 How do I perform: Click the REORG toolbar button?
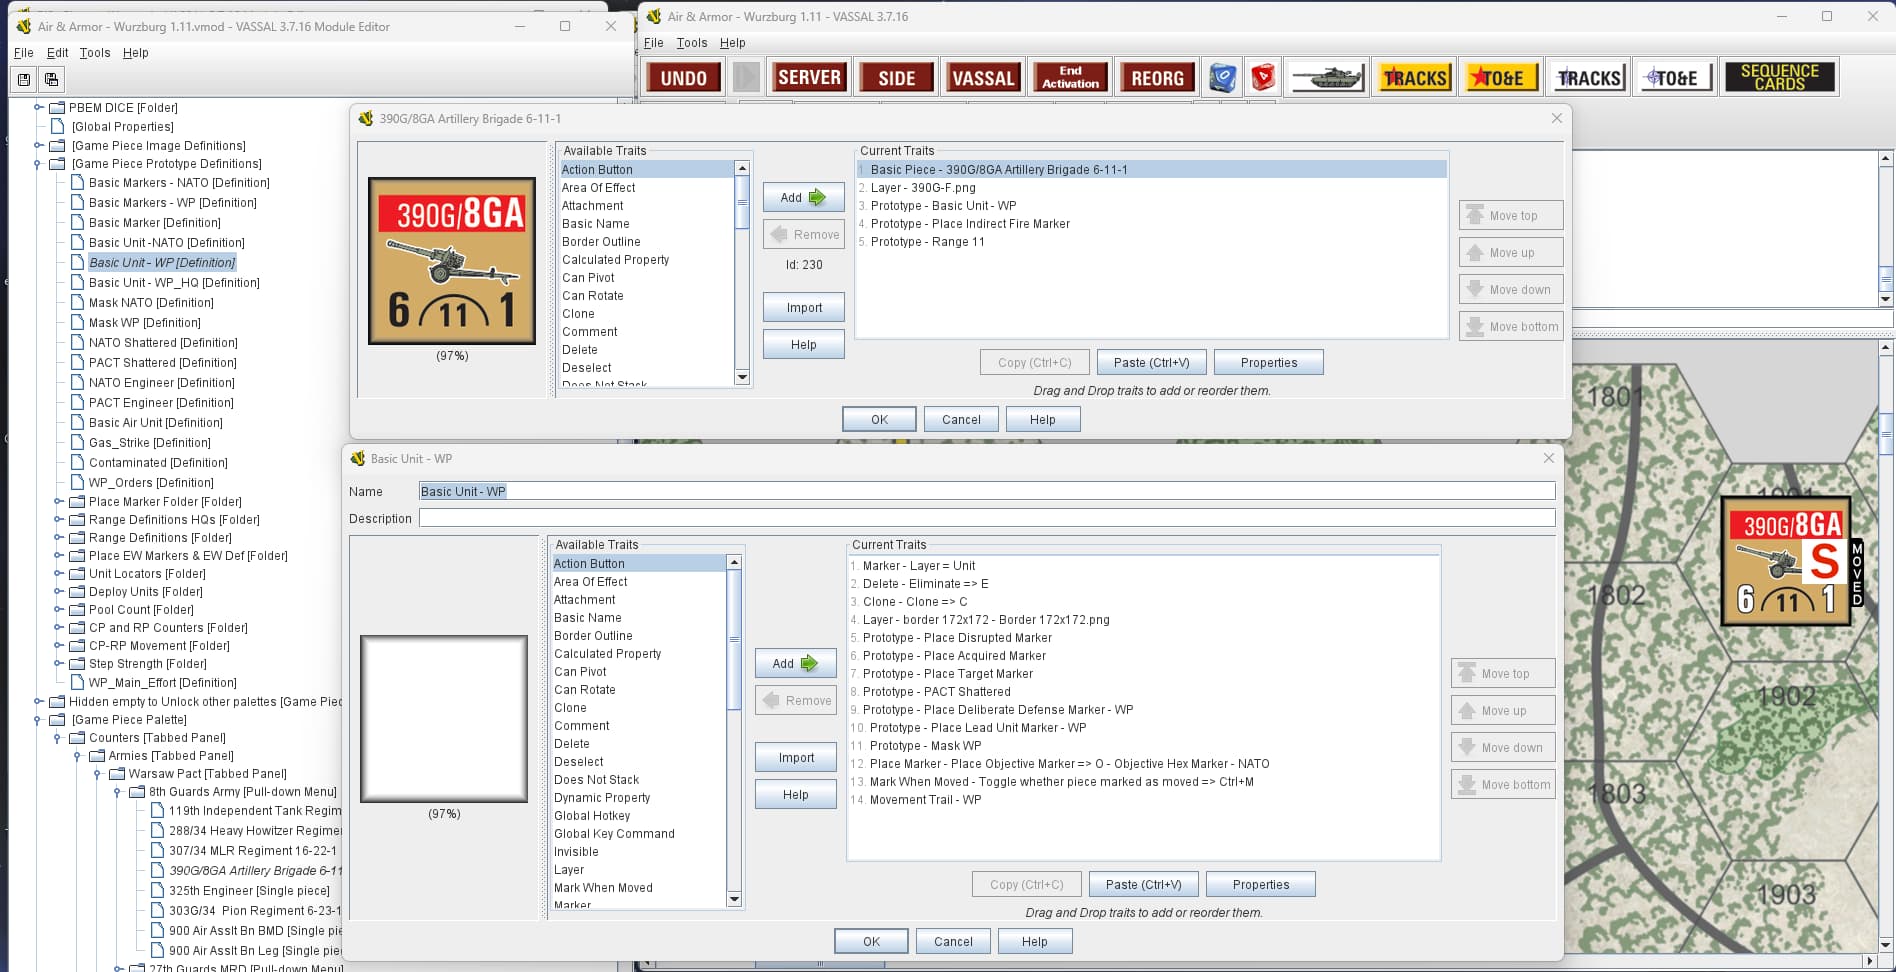coord(1157,78)
